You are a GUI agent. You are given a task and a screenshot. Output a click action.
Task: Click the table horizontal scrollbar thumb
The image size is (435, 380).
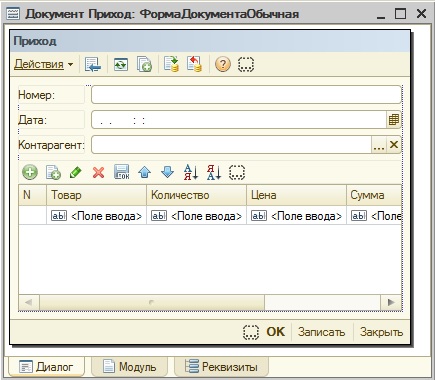click(152, 303)
